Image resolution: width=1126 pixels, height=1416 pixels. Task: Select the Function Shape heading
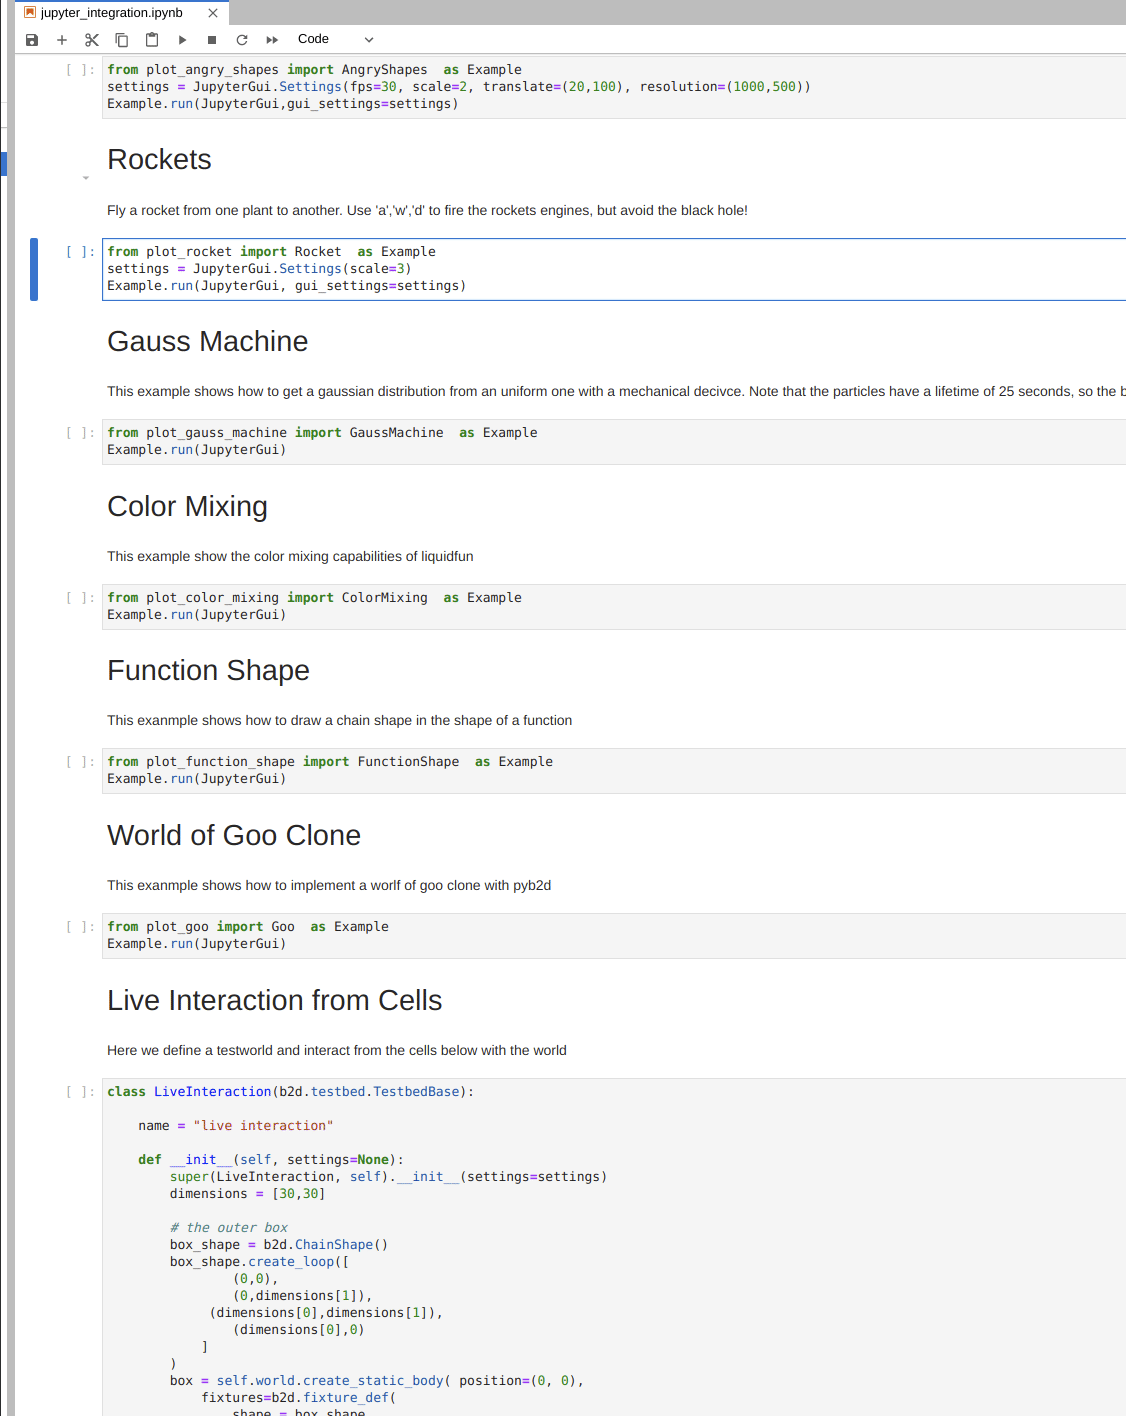click(208, 671)
